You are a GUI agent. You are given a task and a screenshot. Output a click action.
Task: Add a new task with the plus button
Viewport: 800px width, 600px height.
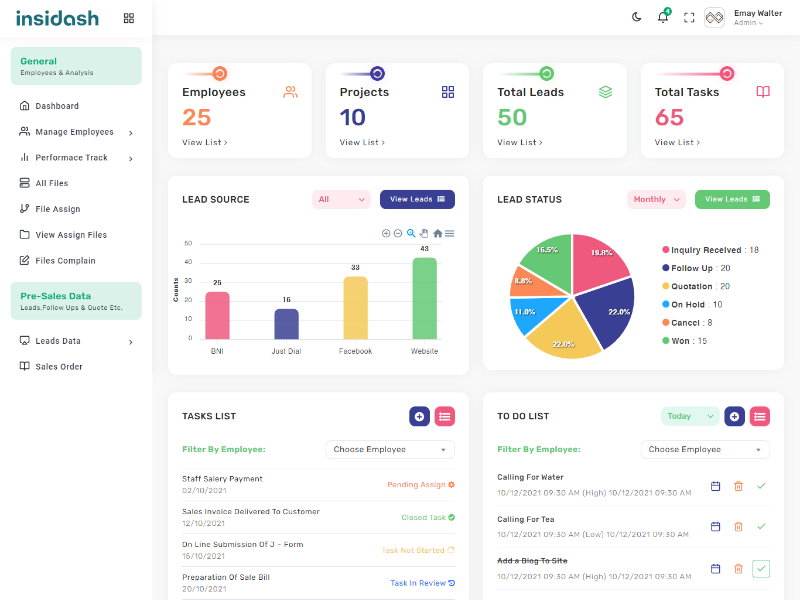[419, 416]
